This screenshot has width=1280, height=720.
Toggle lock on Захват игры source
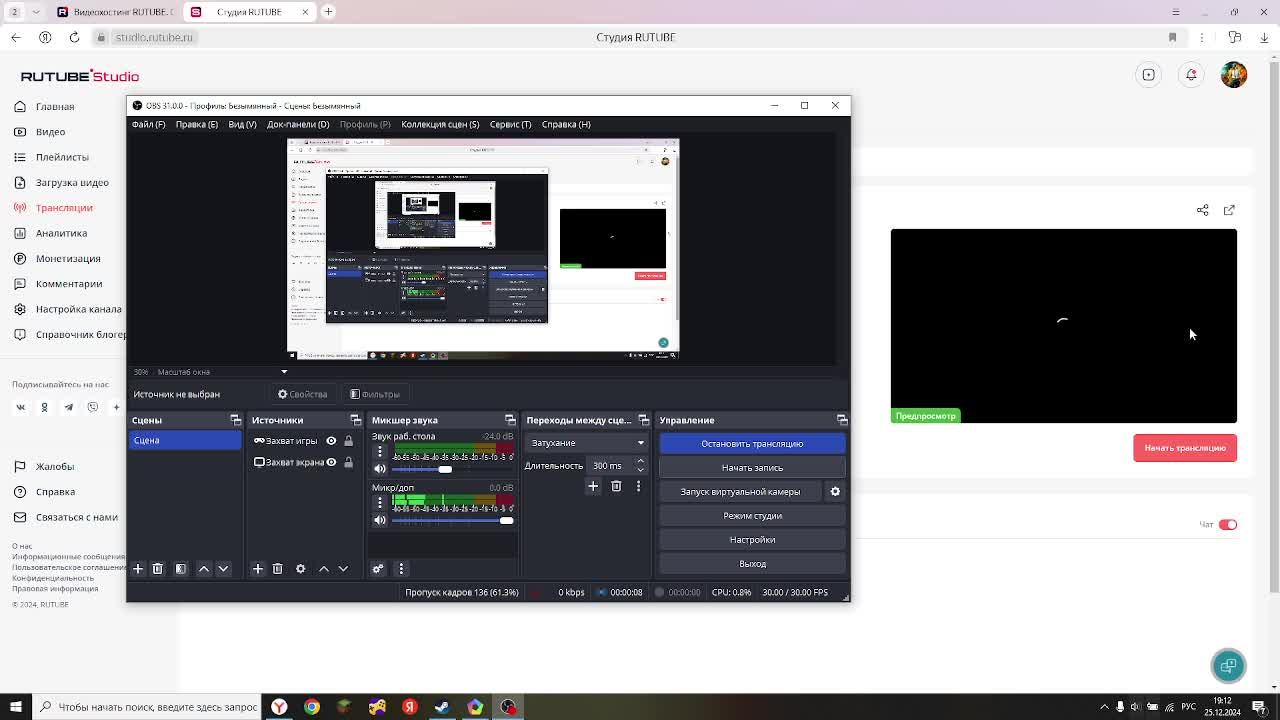coord(348,441)
